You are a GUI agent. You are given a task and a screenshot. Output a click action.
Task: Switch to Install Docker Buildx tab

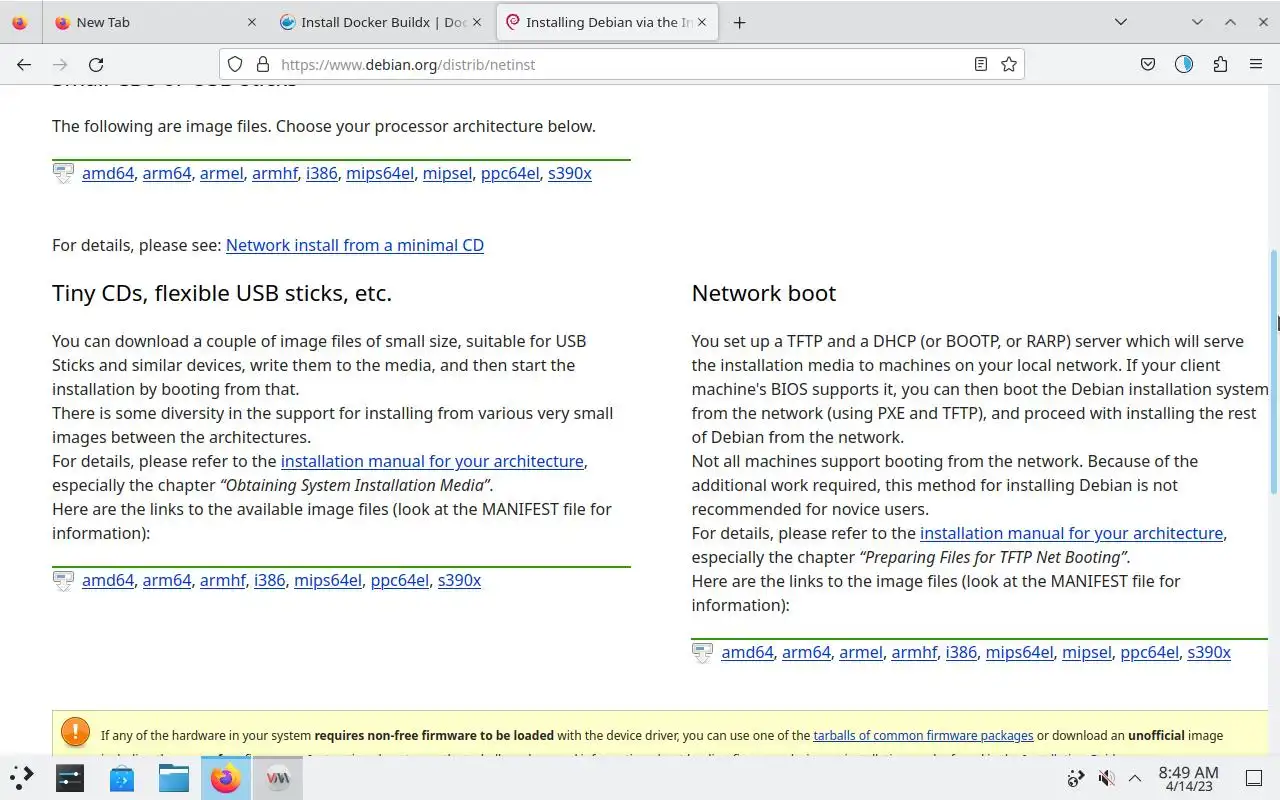click(383, 22)
